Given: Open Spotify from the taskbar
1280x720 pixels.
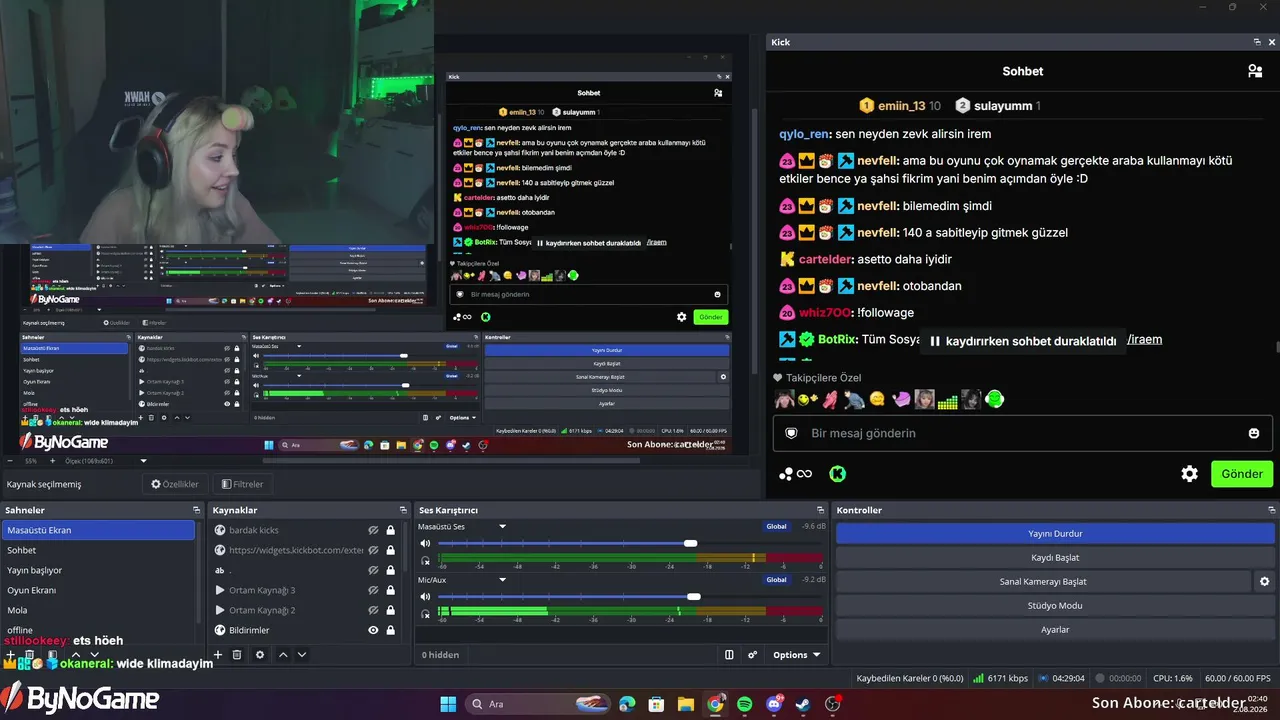Looking at the screenshot, I should click(745, 704).
